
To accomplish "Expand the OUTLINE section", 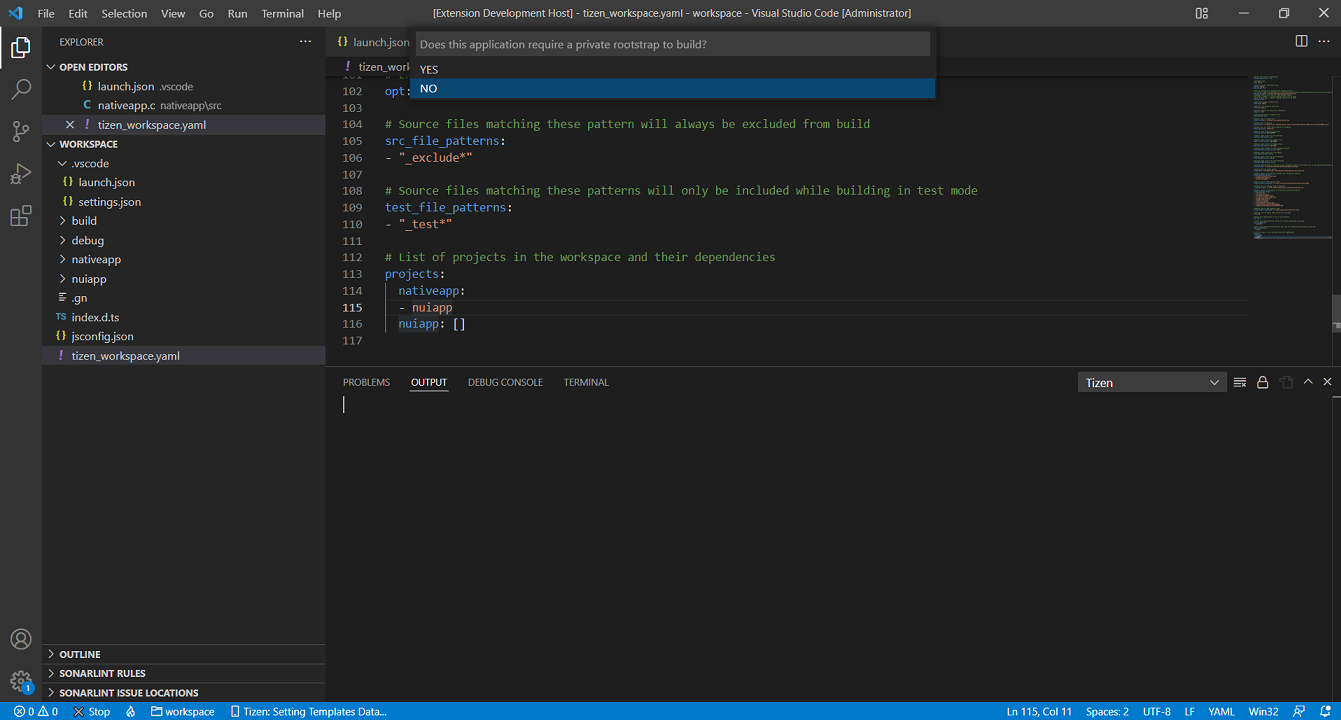I will [x=80, y=654].
